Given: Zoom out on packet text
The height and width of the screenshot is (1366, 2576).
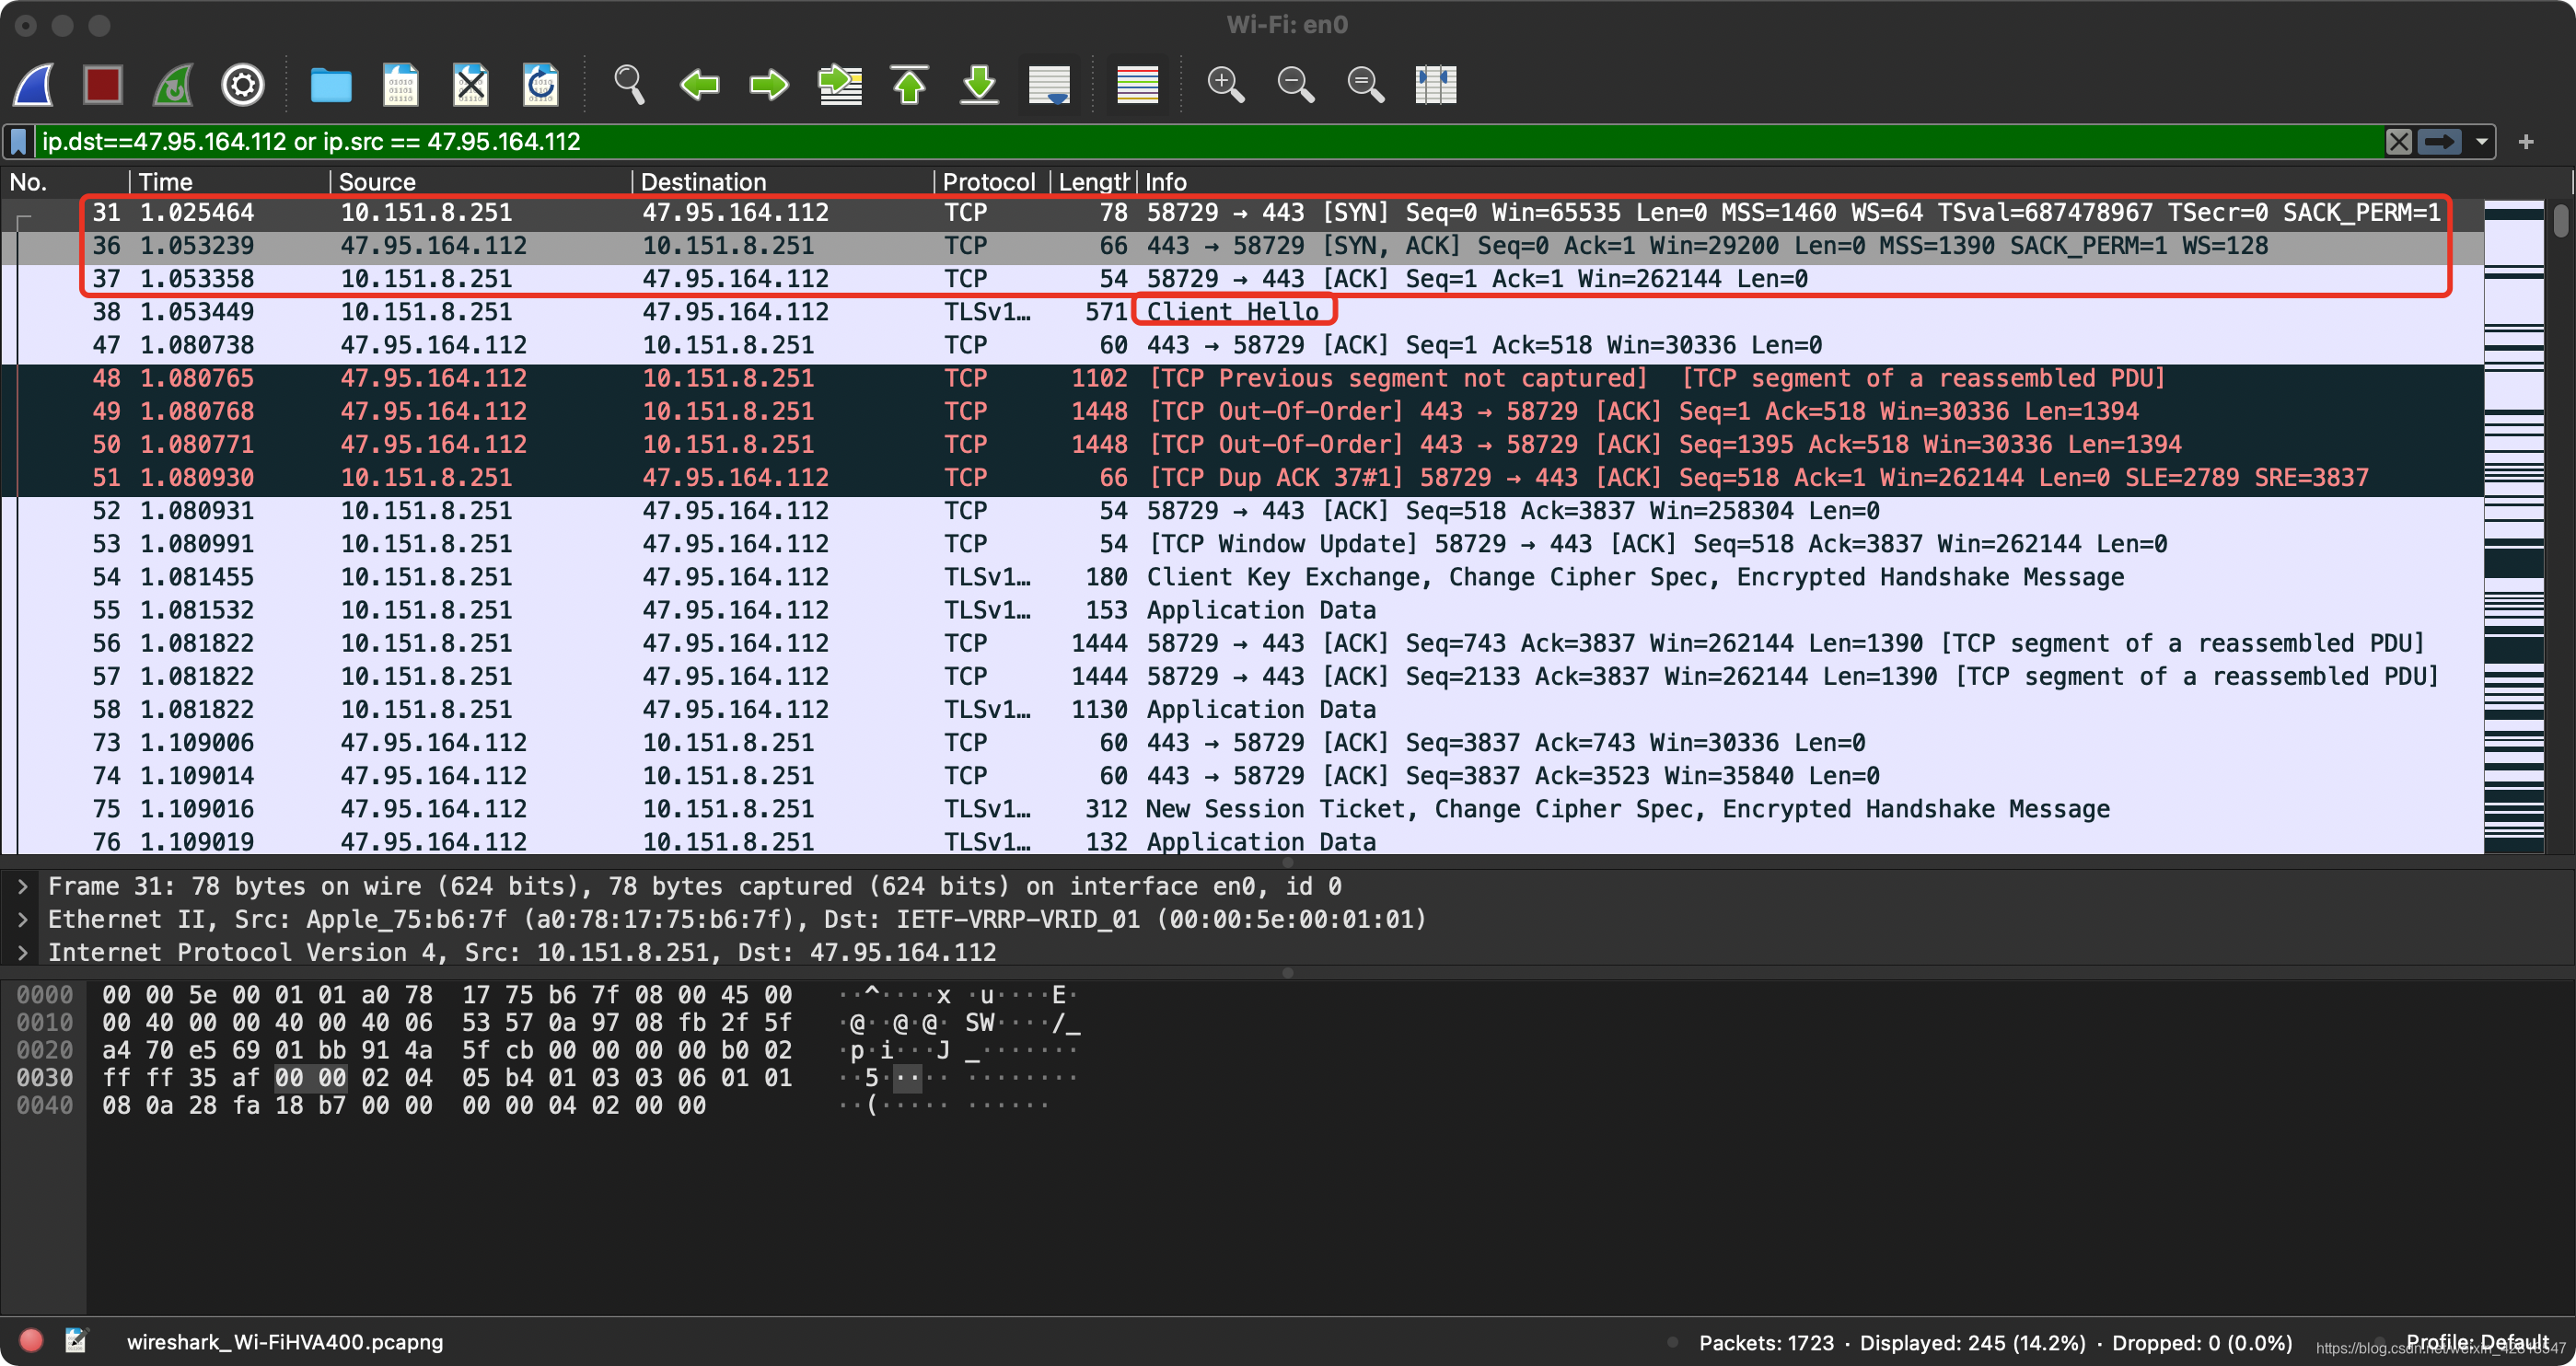Looking at the screenshot, I should pyautogui.click(x=1295, y=85).
